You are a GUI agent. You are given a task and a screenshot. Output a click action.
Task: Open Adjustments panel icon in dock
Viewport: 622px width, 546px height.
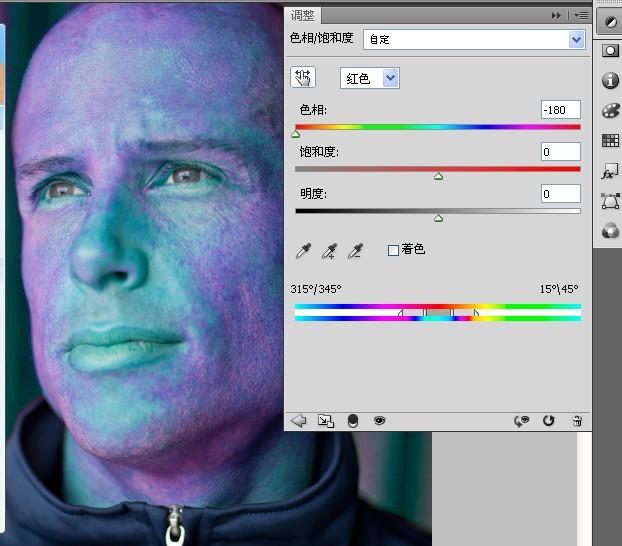pyautogui.click(x=610, y=22)
